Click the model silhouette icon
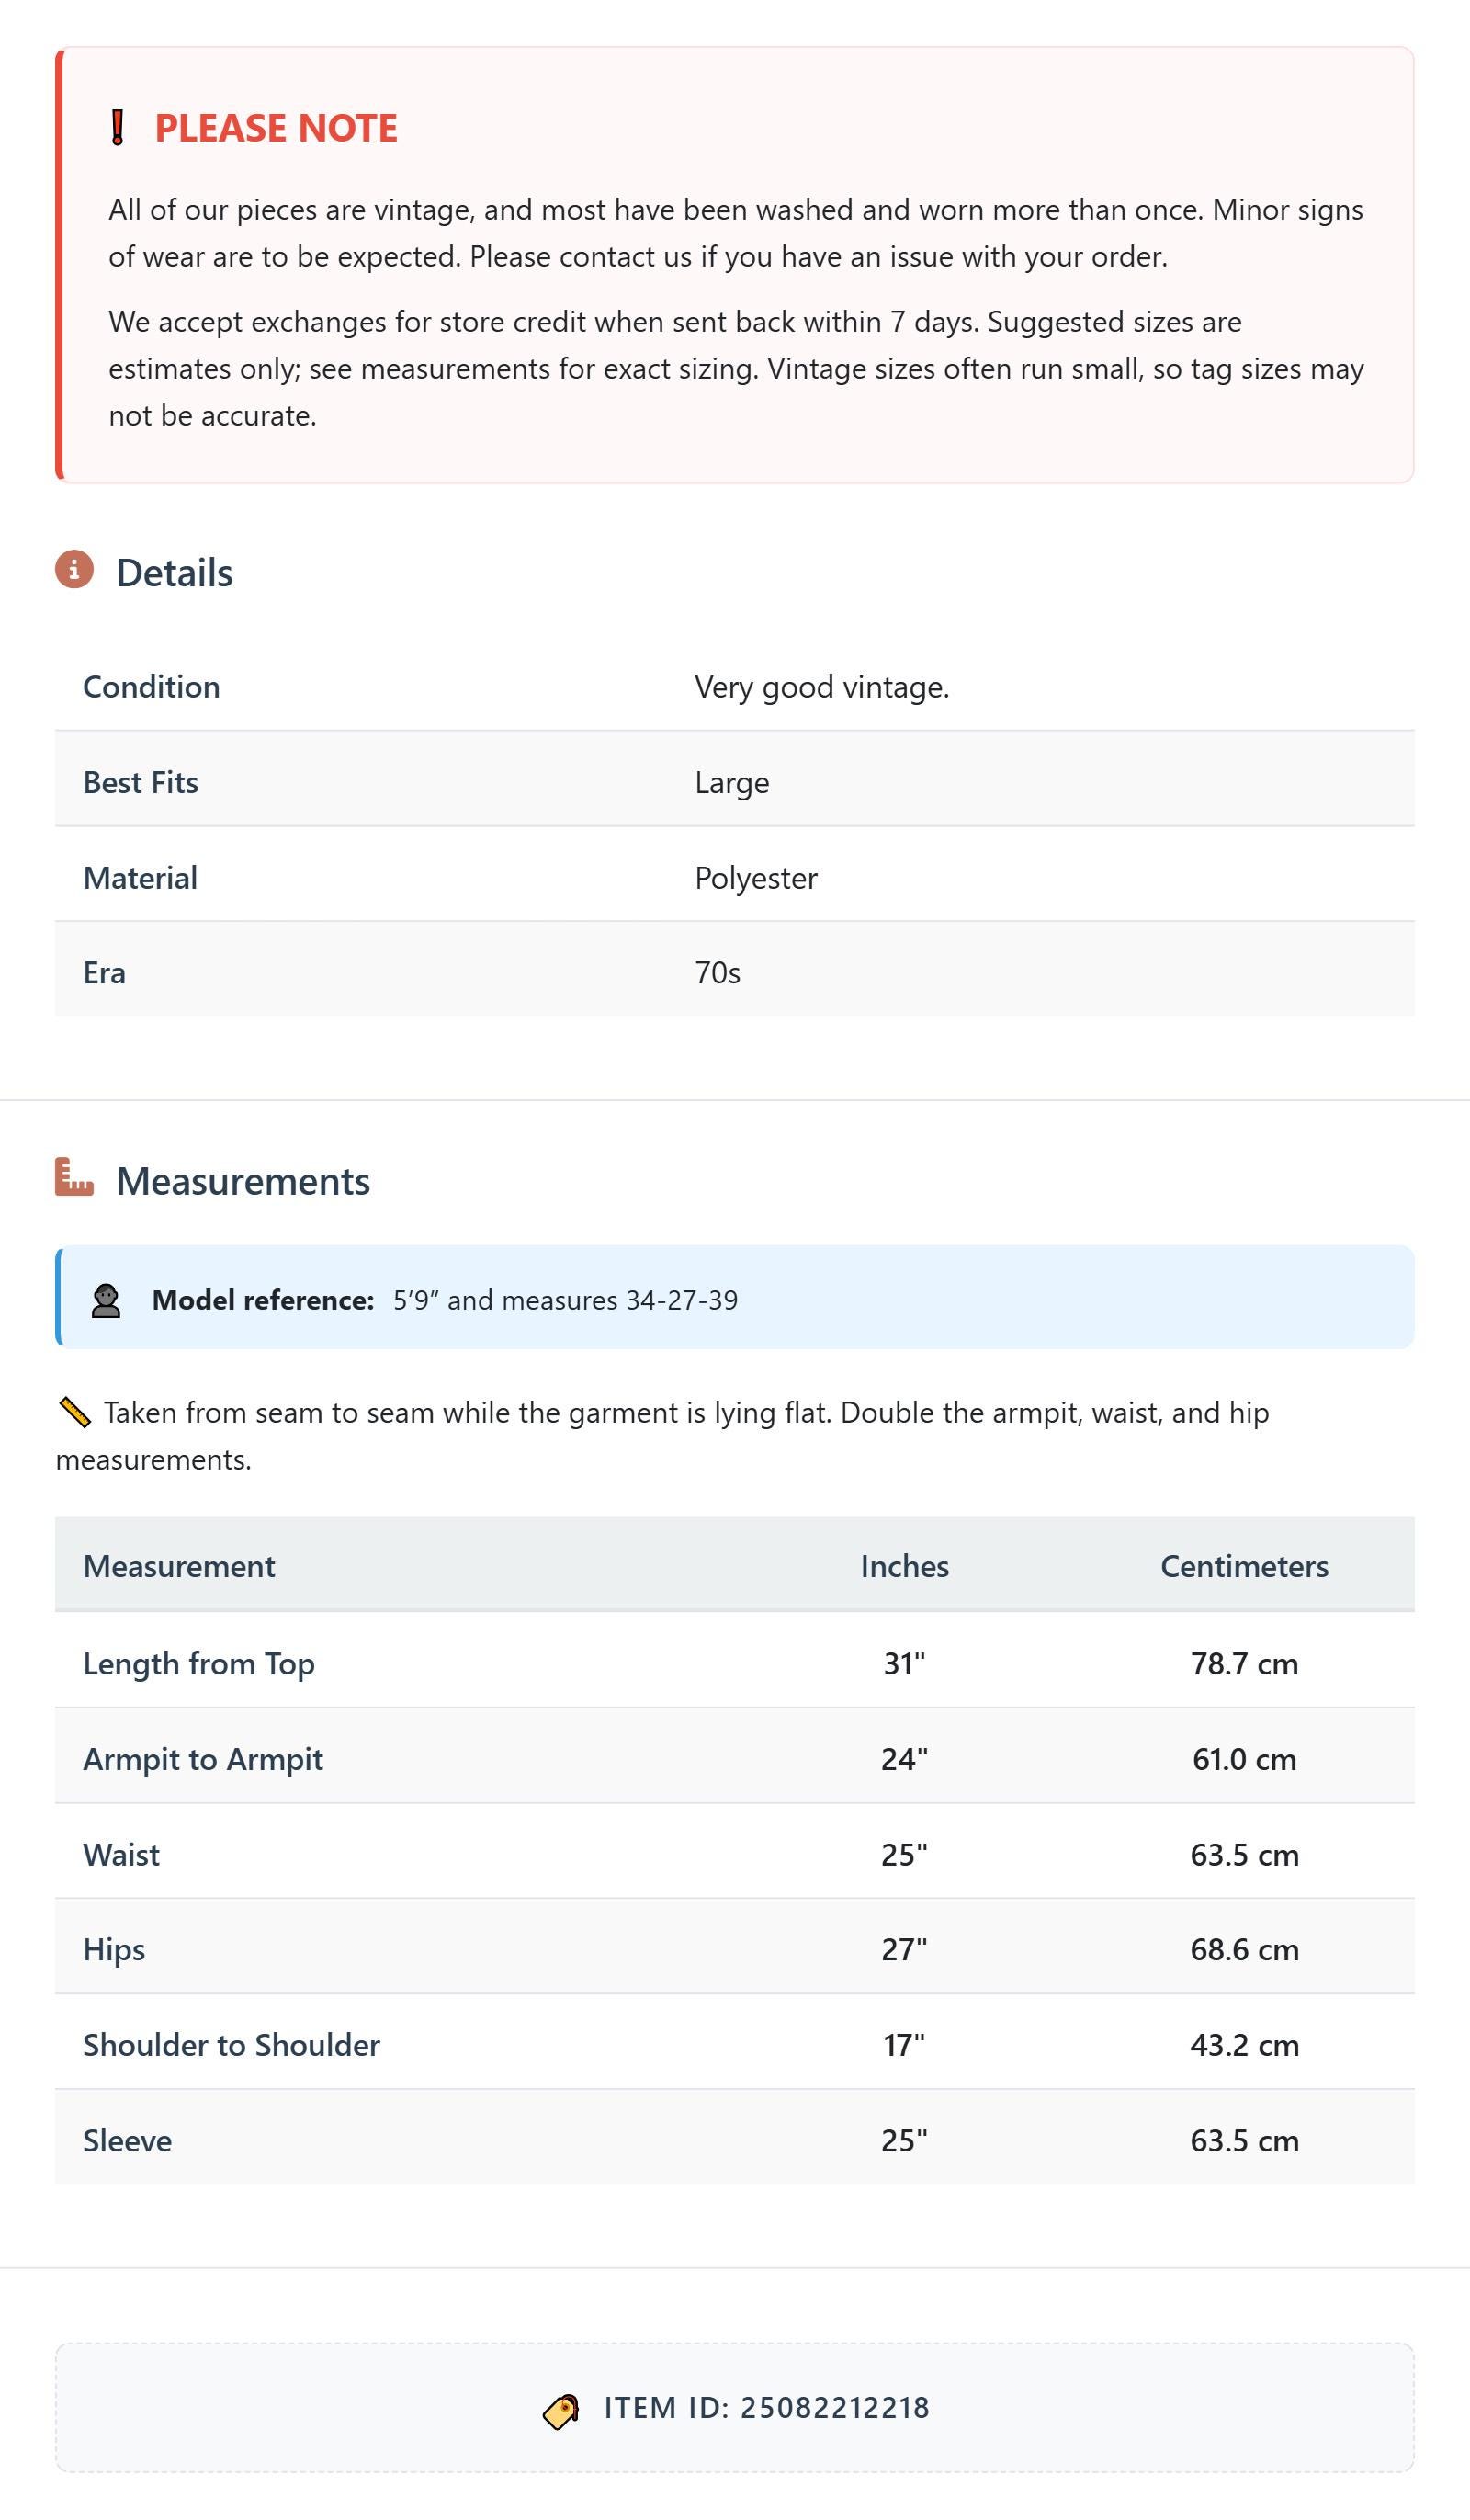The height and width of the screenshot is (2520, 1470). tap(106, 1301)
